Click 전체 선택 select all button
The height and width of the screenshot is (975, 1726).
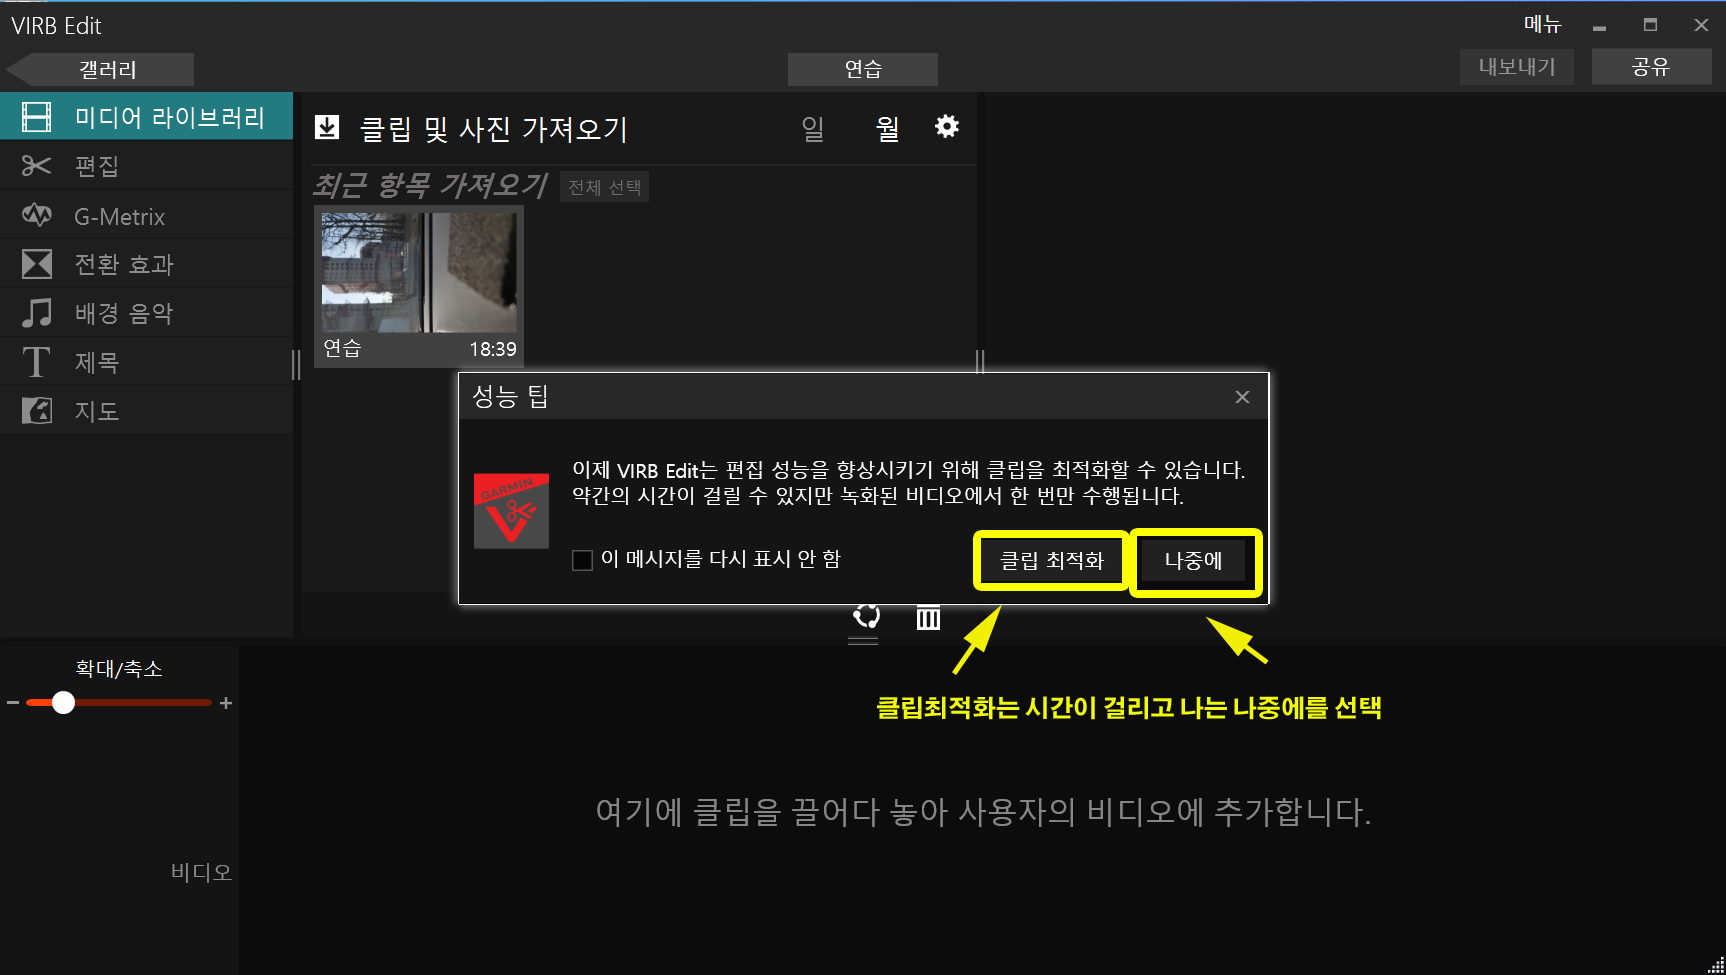tap(605, 187)
